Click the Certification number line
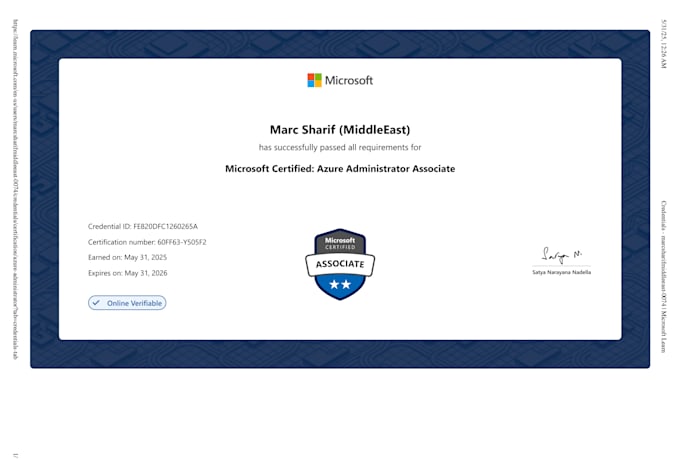680x459 pixels. coord(147,242)
